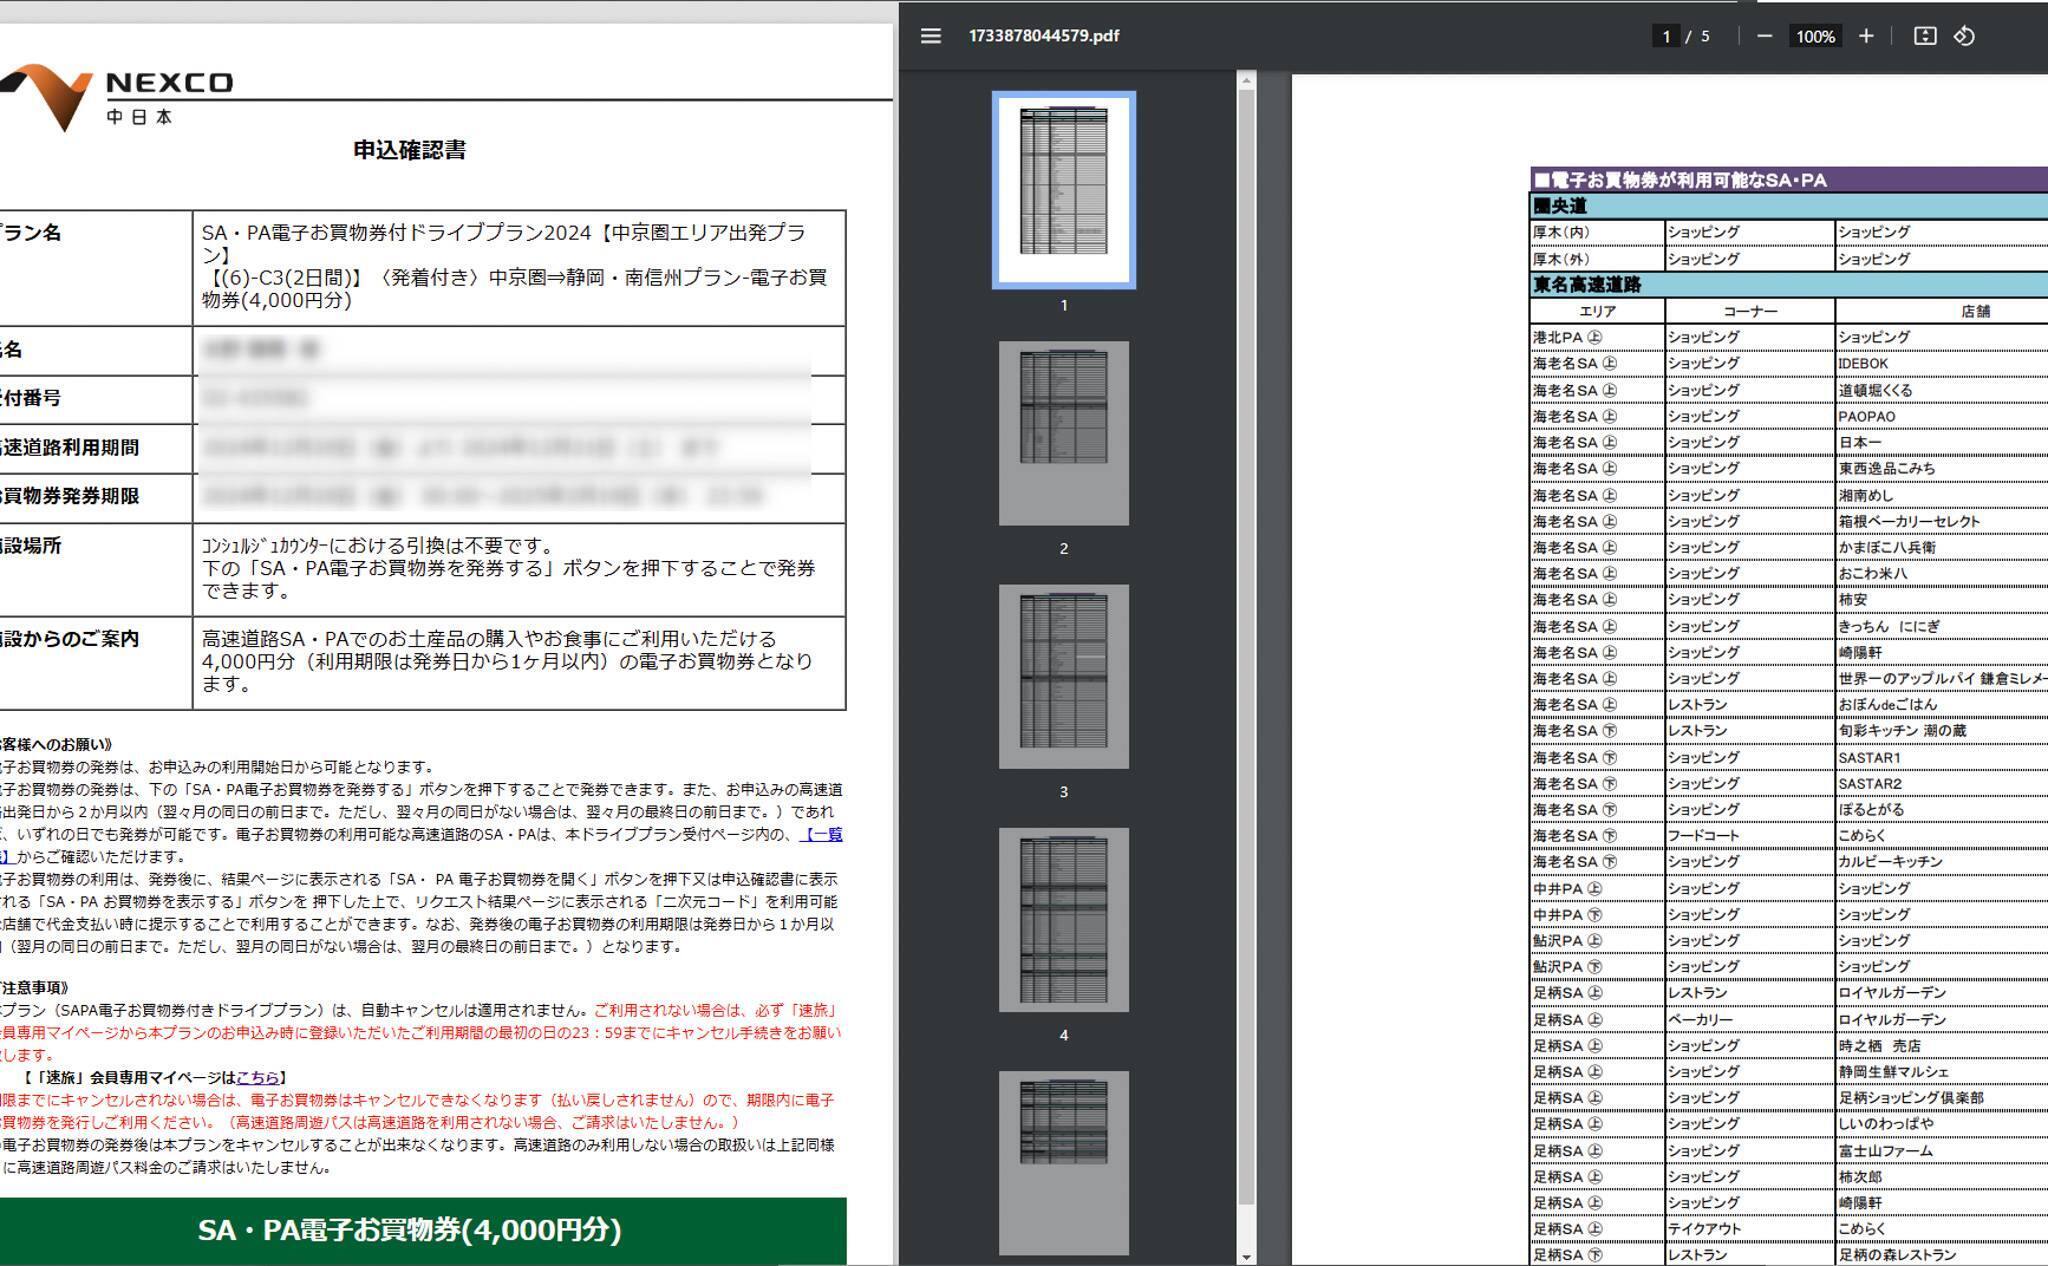The height and width of the screenshot is (1266, 2048).
Task: Click the 100% zoom level field
Action: click(1815, 36)
